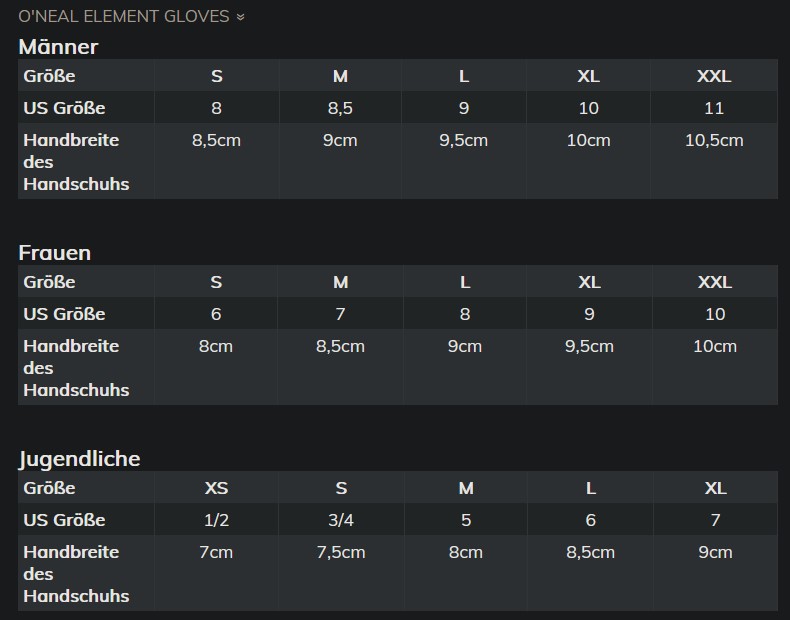Click US size 8,5 in Männer table
The height and width of the screenshot is (620, 790).
click(x=340, y=108)
